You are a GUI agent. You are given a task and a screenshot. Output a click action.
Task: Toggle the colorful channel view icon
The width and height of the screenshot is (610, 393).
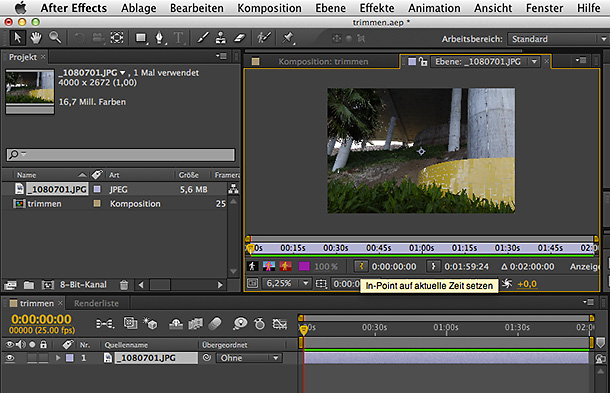pyautogui.click(x=269, y=267)
